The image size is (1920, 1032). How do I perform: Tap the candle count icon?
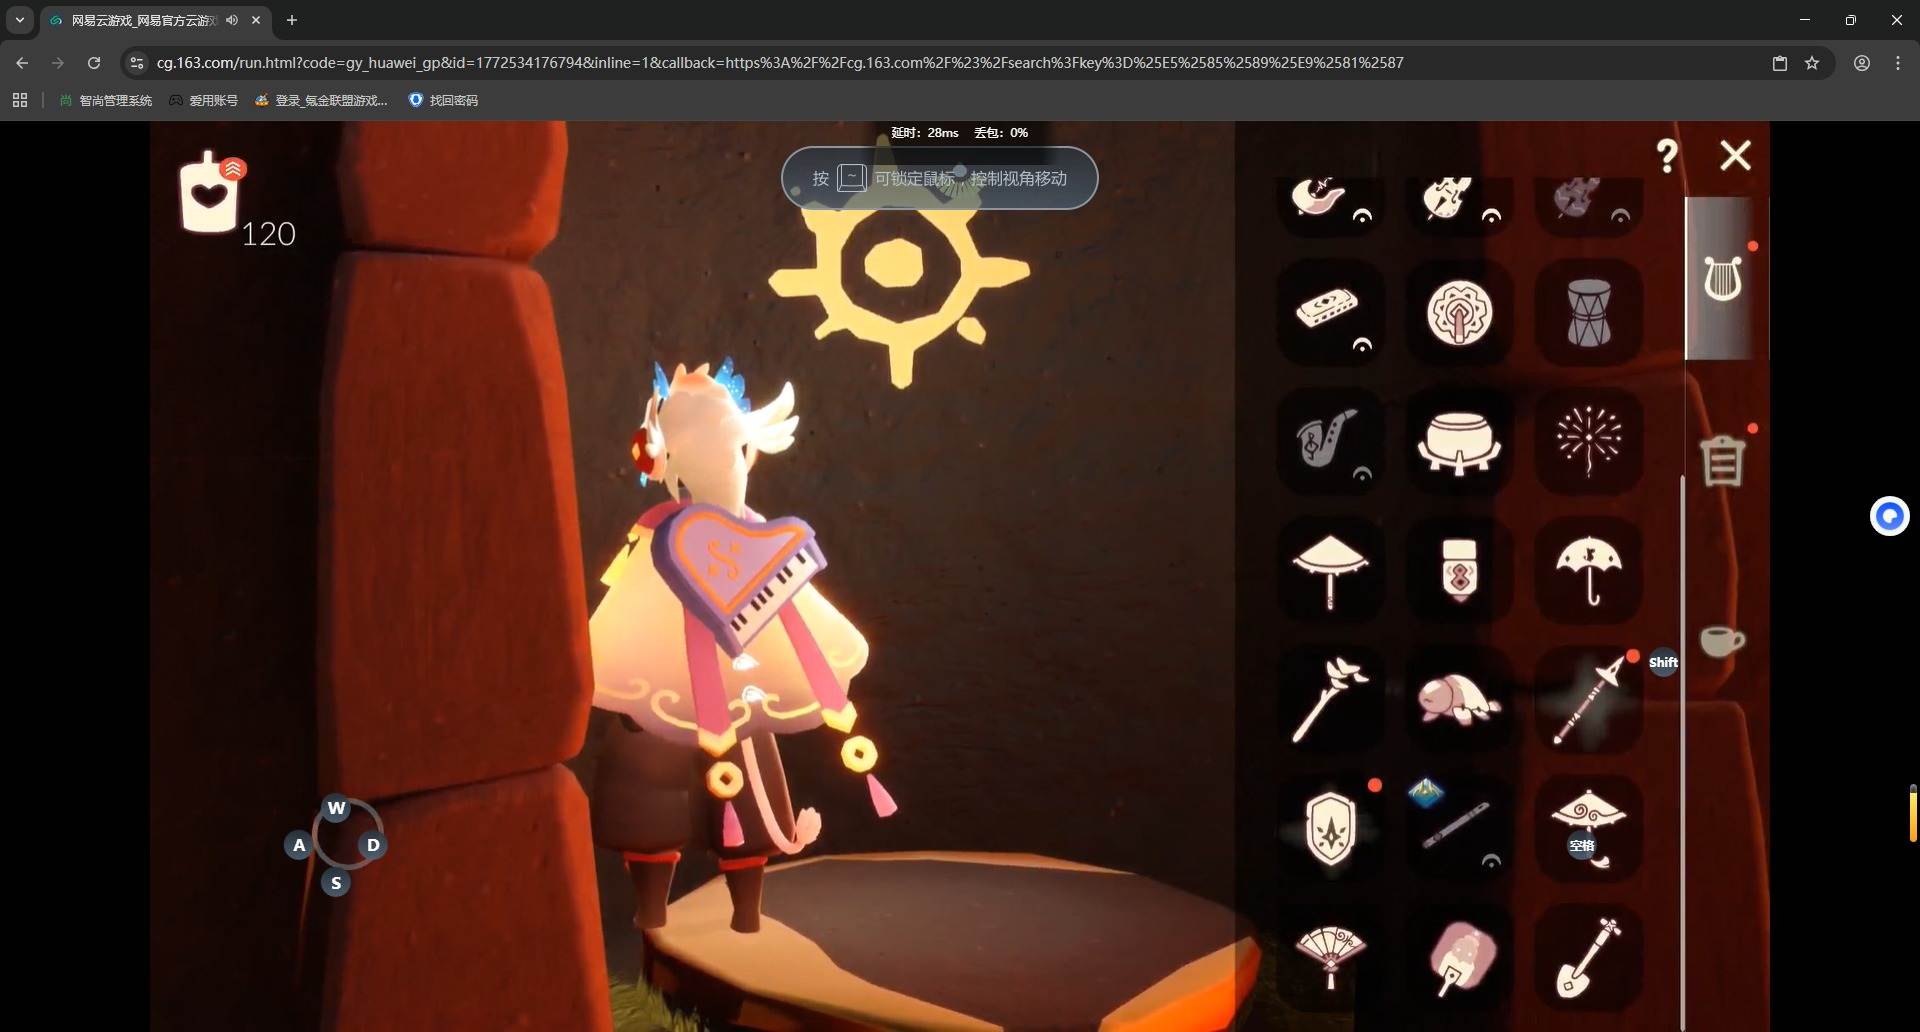click(210, 192)
